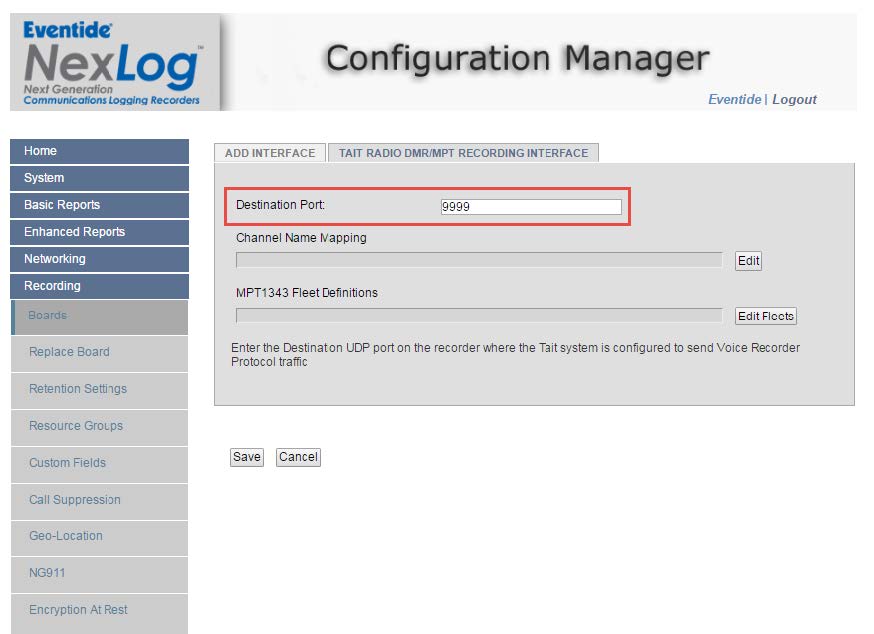The image size is (874, 634).
Task: Click the Eventide NexLog logo
Action: tap(112, 61)
